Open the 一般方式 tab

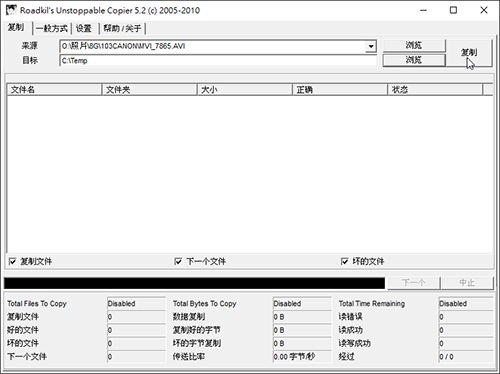[52, 29]
